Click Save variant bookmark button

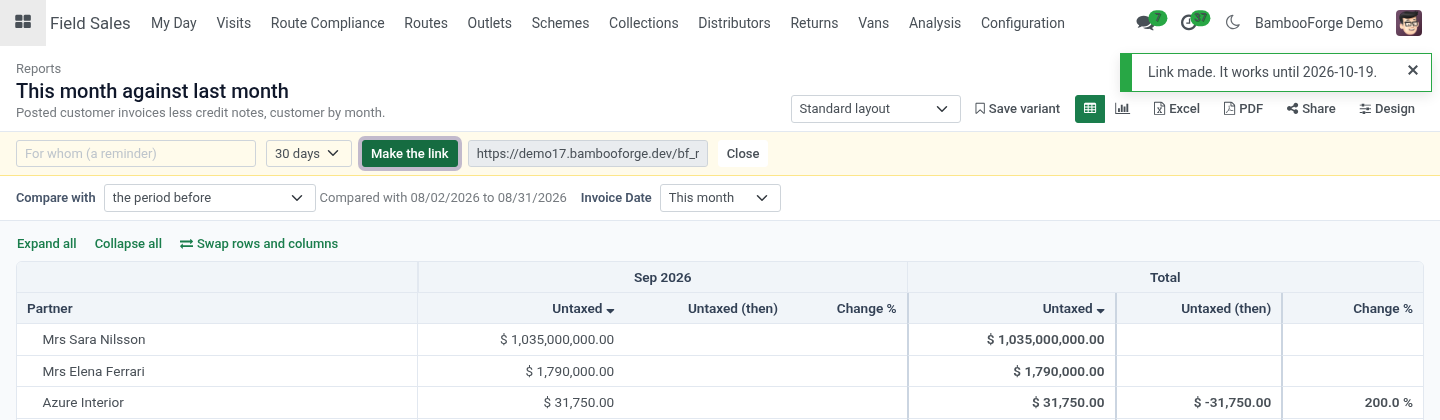[x=1017, y=109]
